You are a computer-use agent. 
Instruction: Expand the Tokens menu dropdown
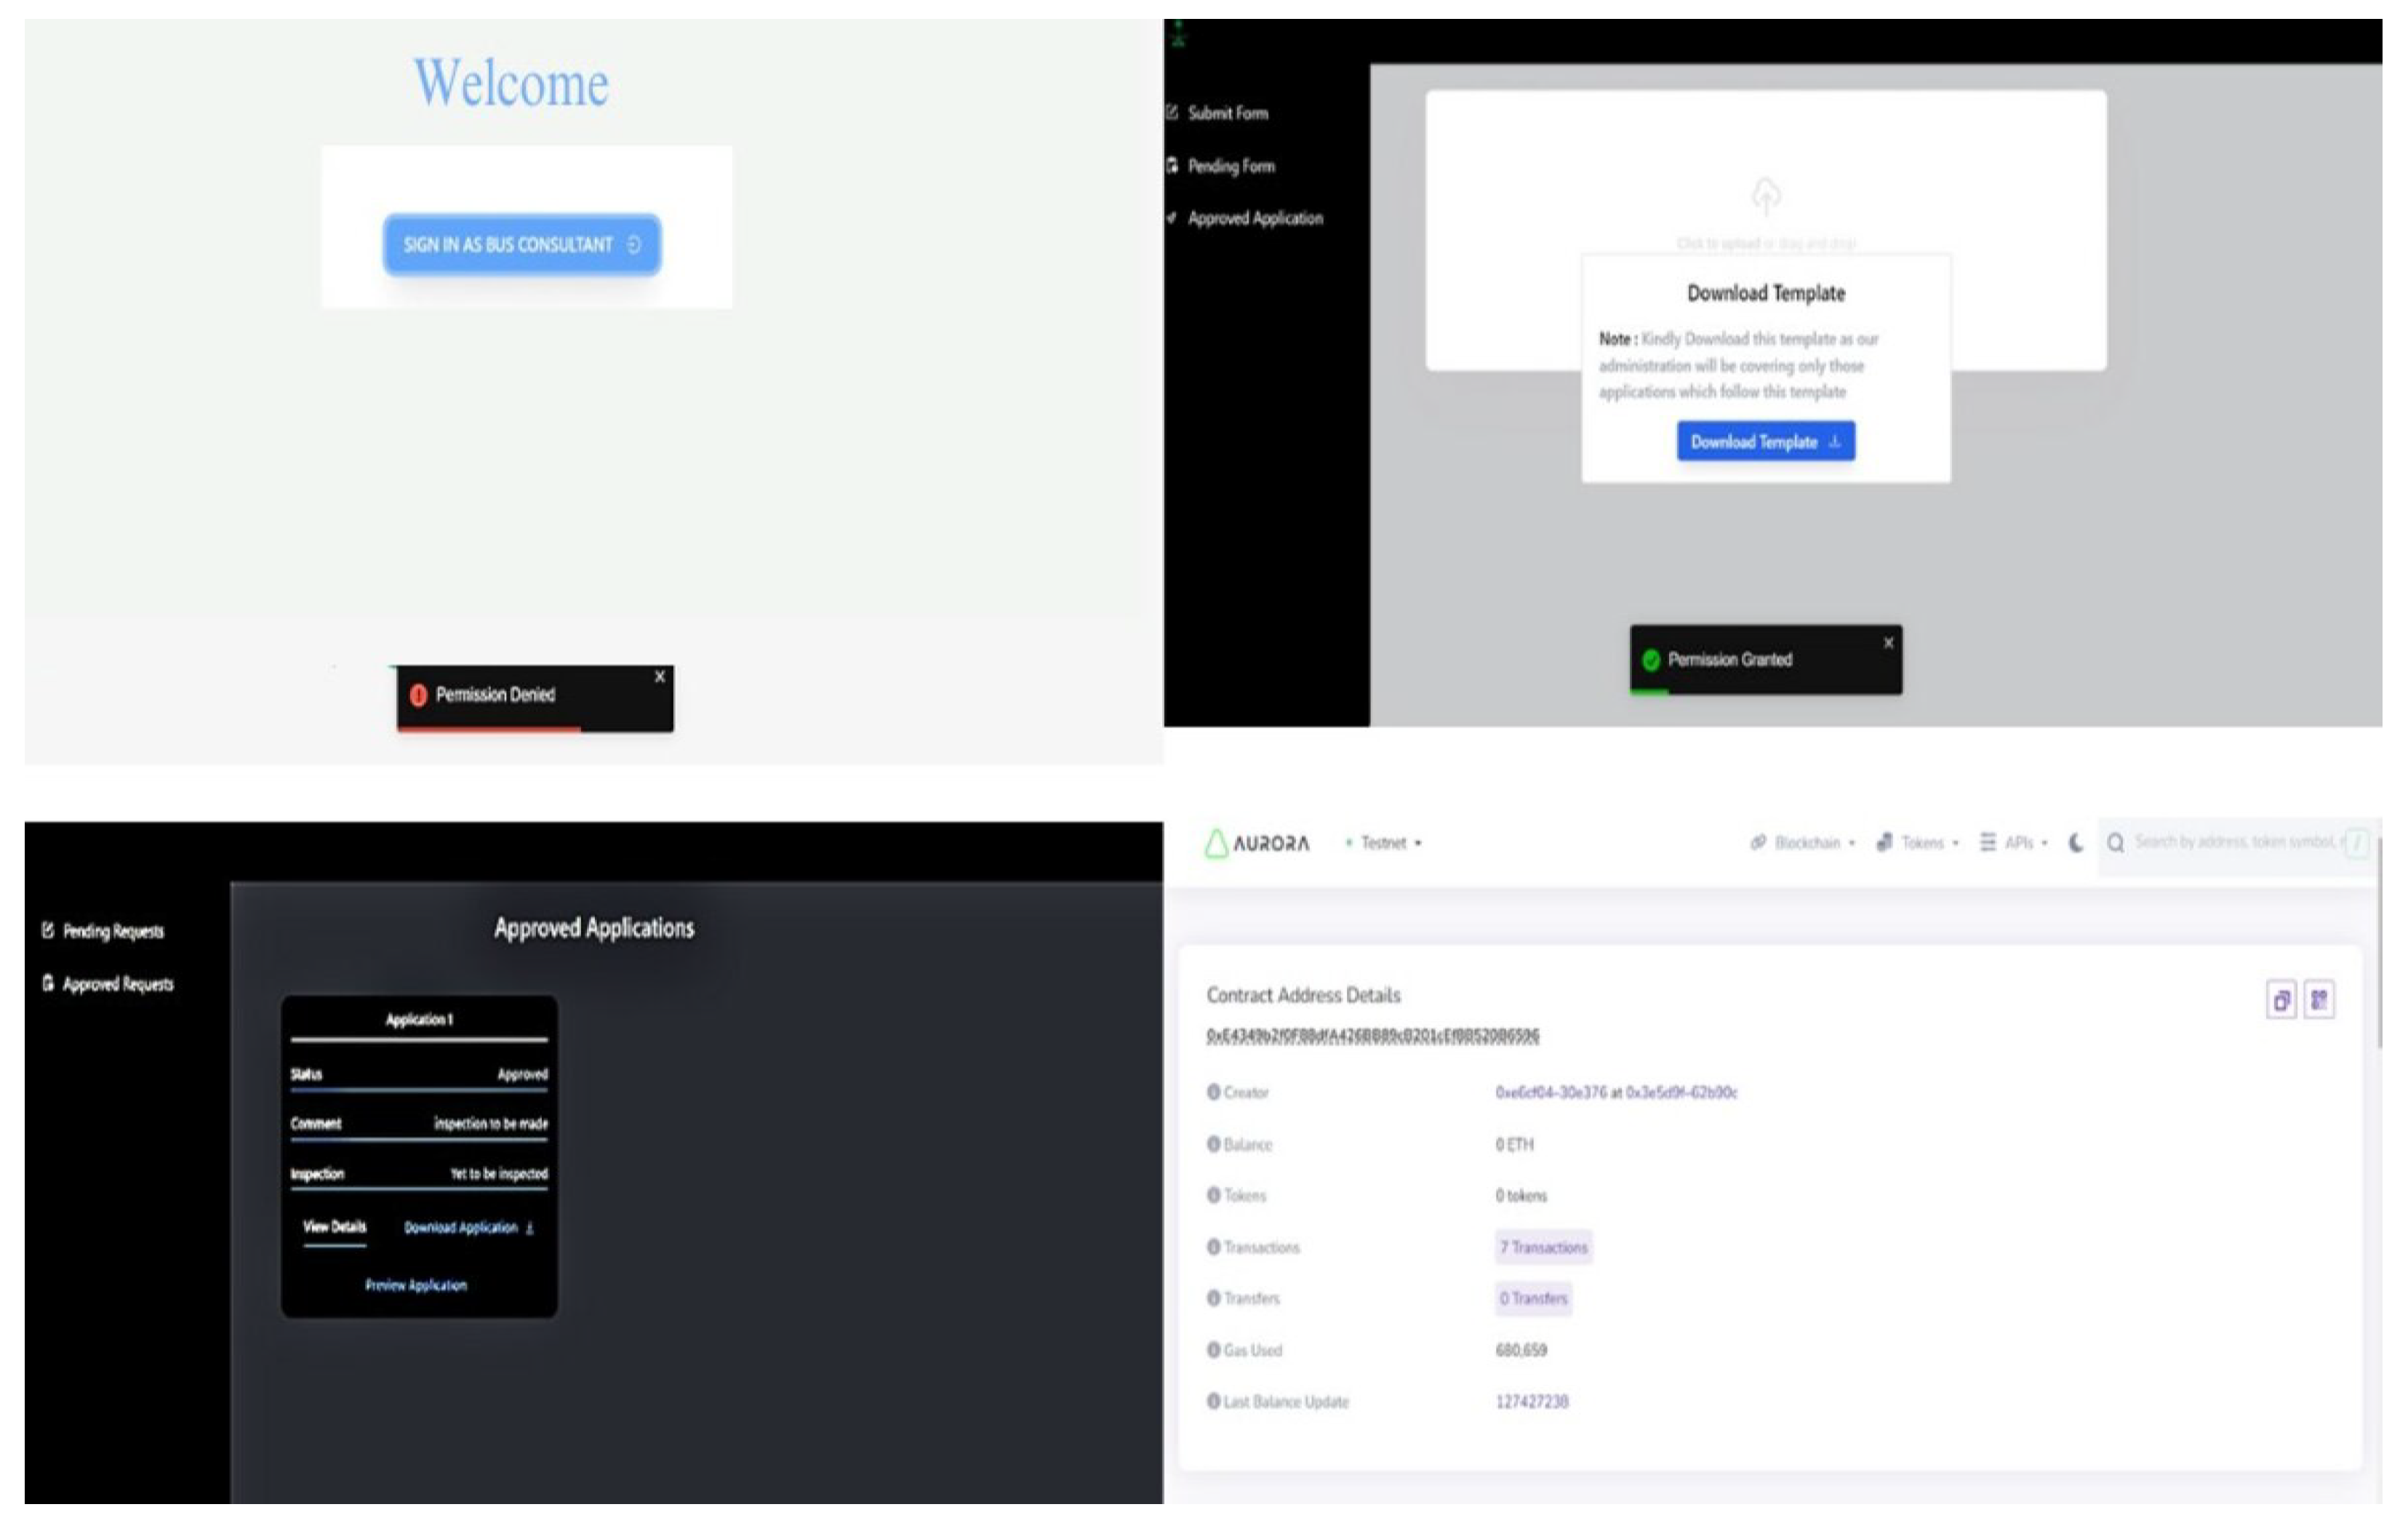(x=1921, y=843)
